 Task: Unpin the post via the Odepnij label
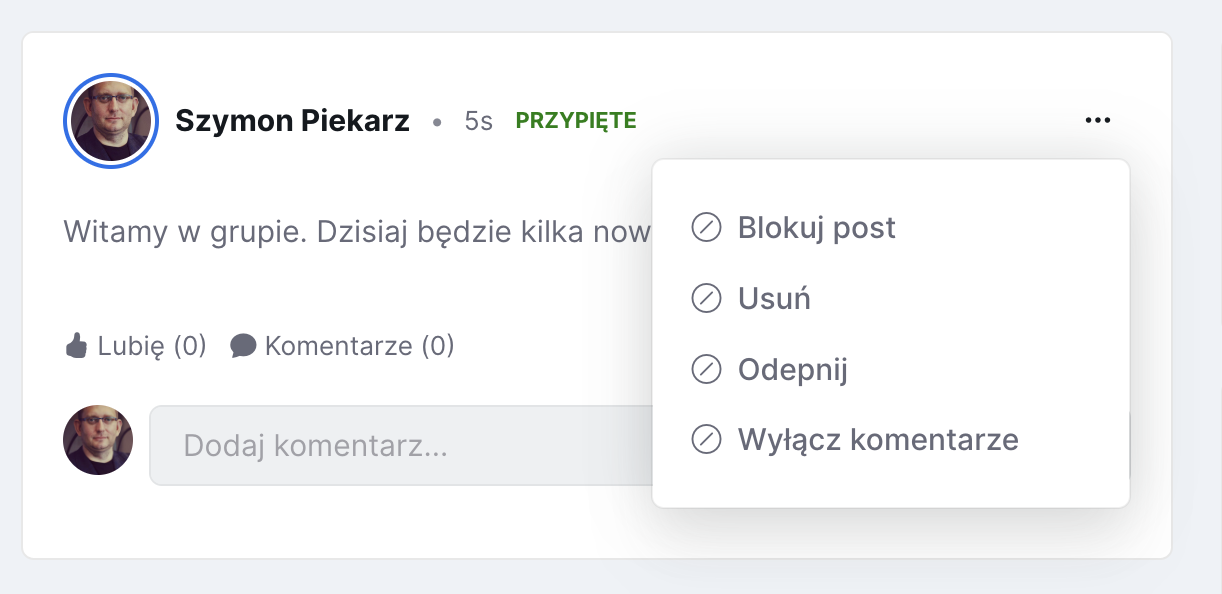tap(792, 370)
